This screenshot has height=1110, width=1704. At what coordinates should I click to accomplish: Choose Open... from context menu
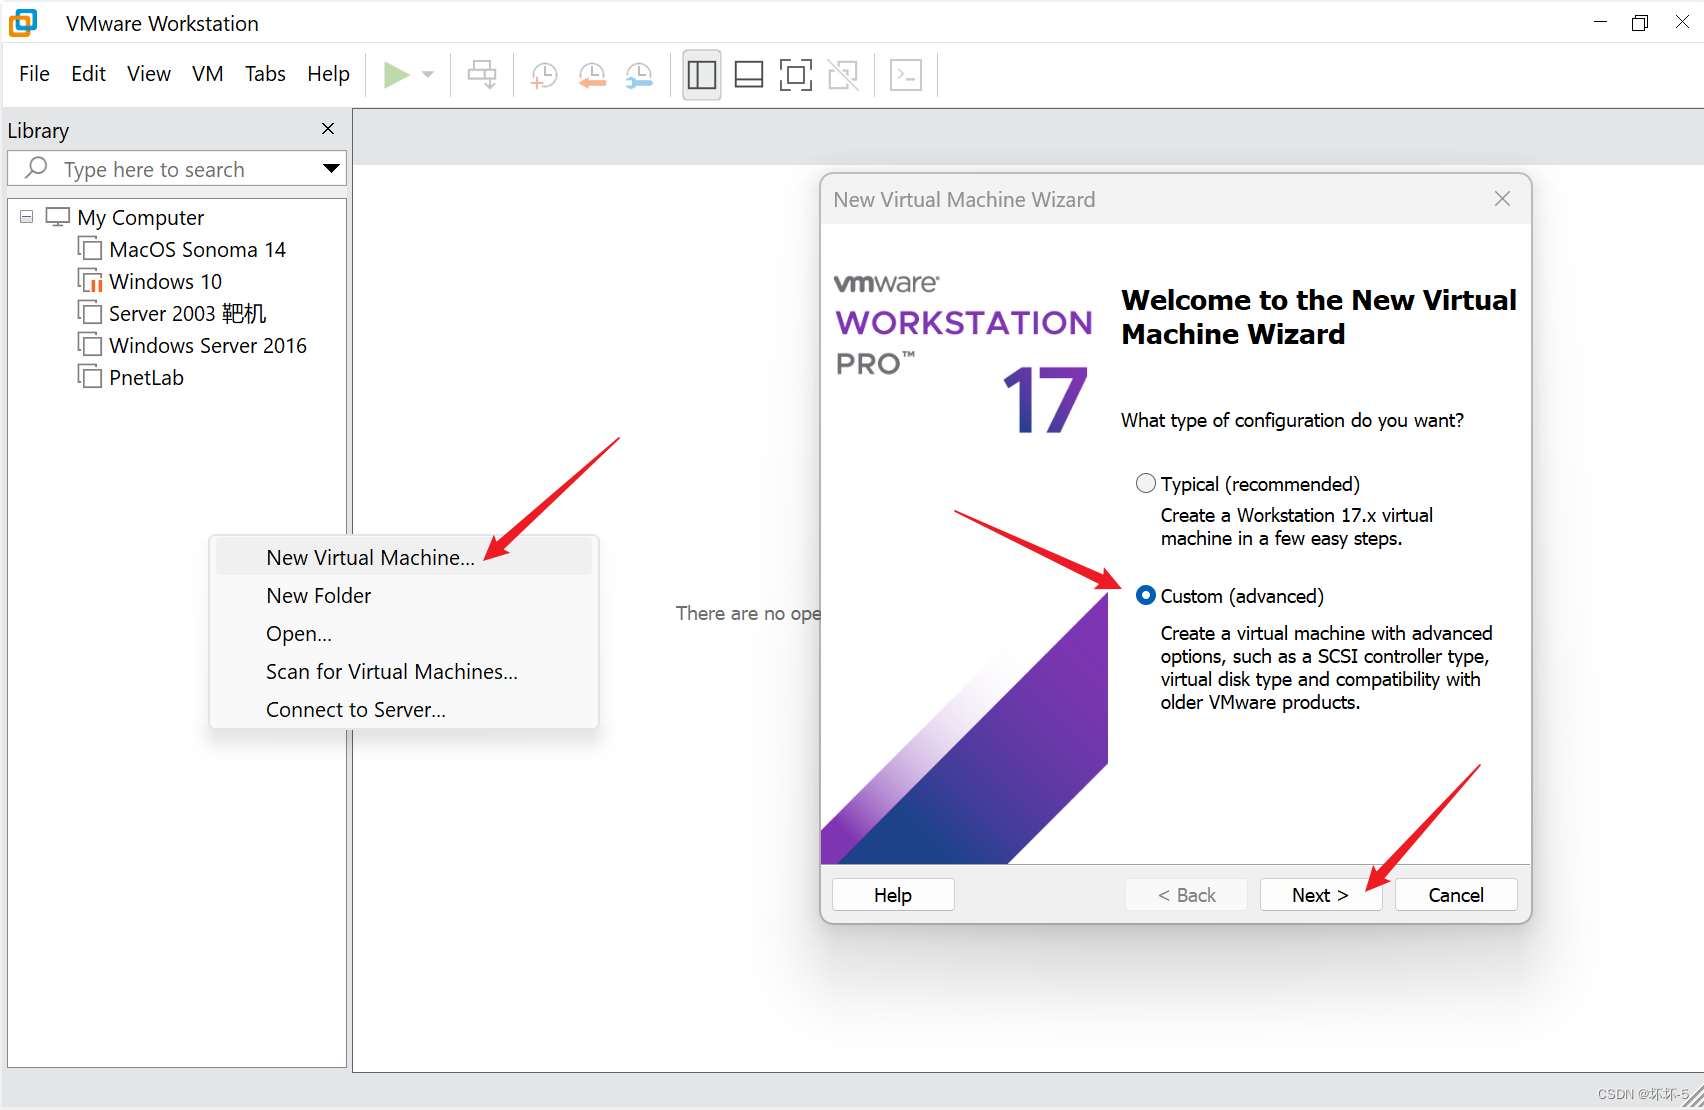(404, 633)
